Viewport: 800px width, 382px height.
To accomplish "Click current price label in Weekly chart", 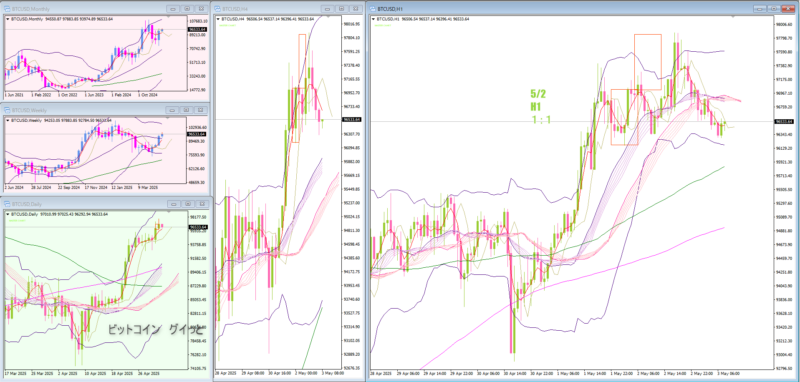I will pos(197,134).
